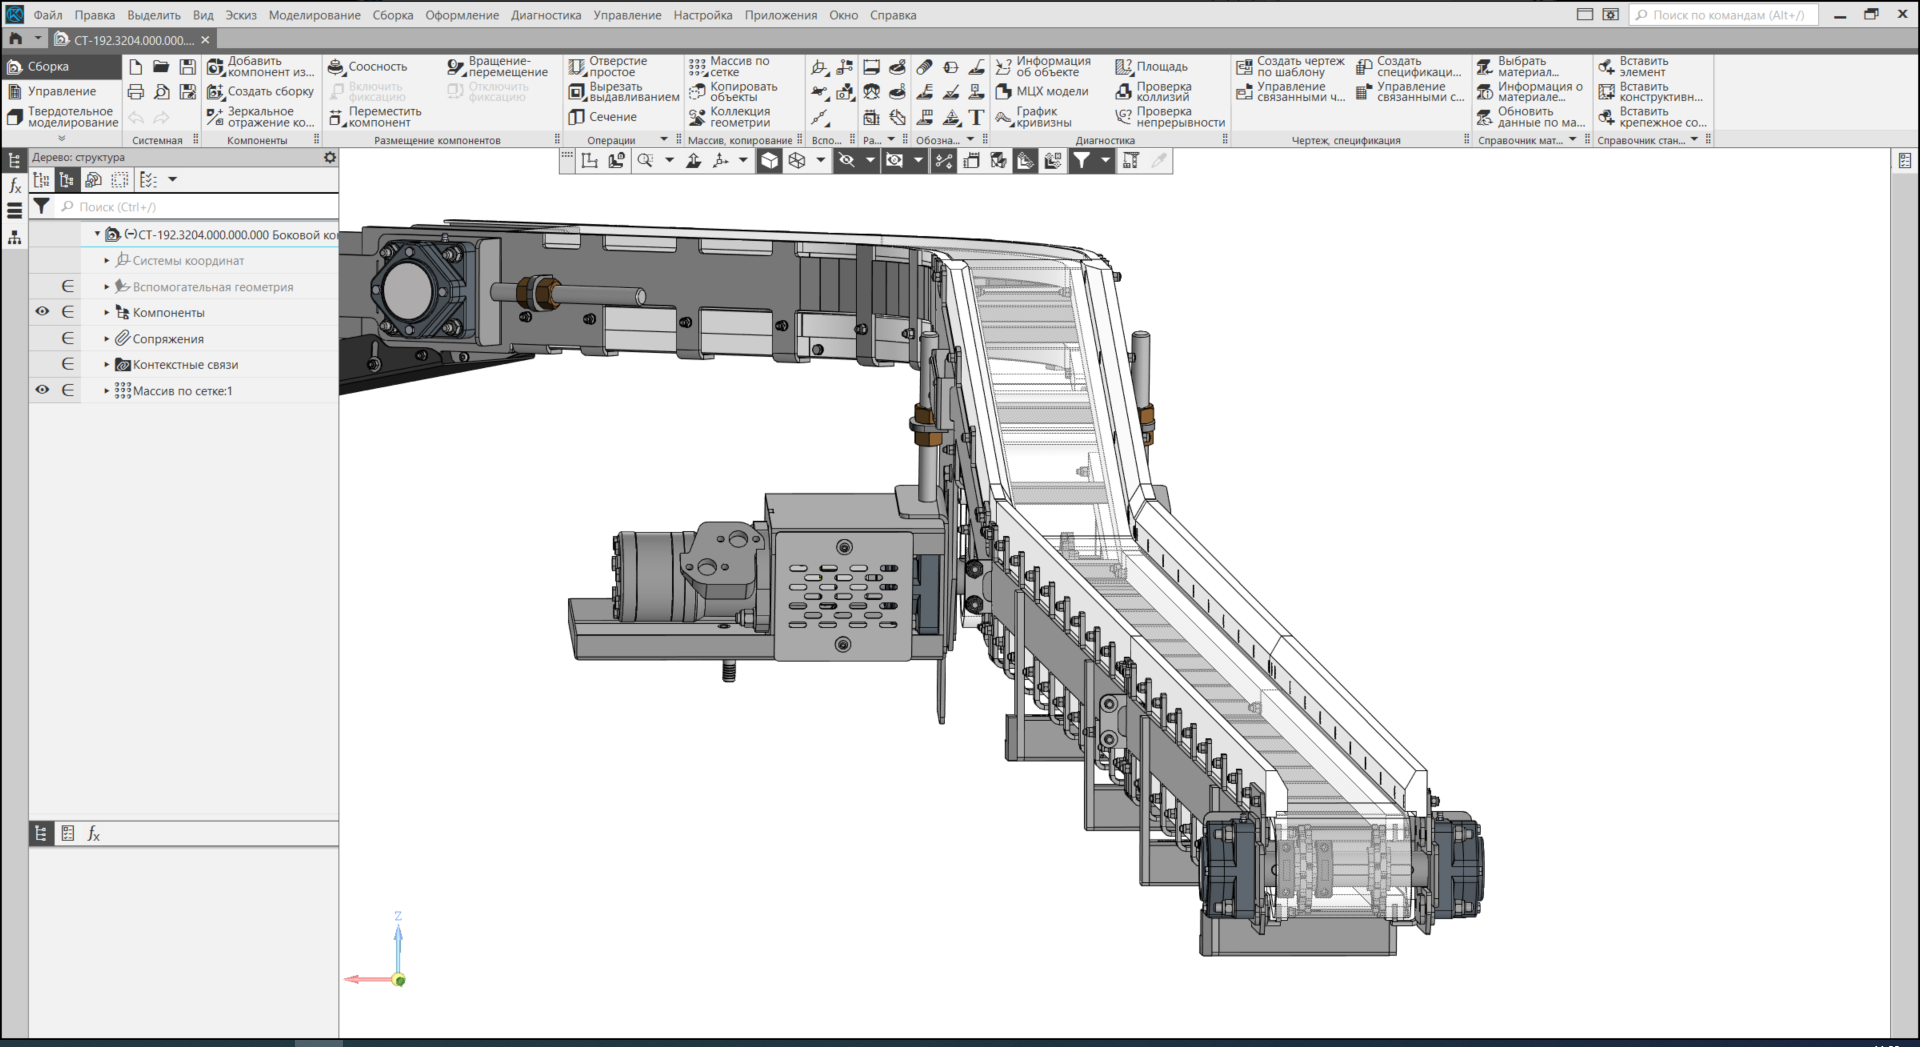Viewport: 1920px width, 1047px height.
Task: Click the Text annotation T tool
Action: pos(976,118)
